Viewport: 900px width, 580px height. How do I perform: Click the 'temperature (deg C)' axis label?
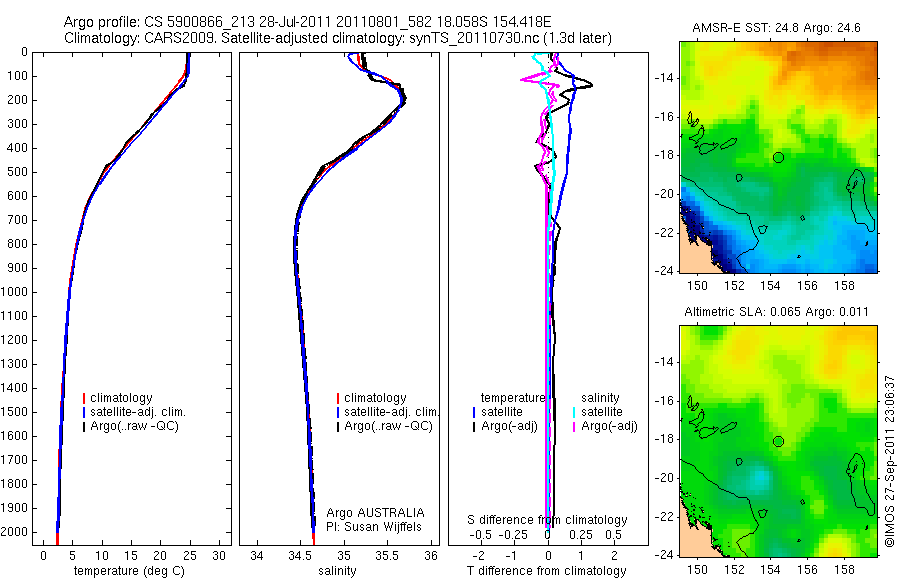(x=130, y=571)
